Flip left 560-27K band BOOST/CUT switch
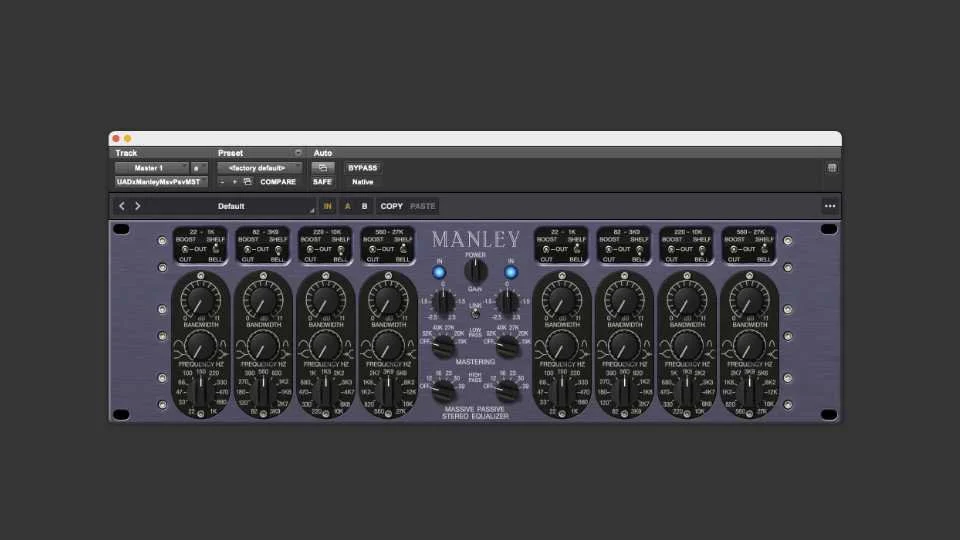This screenshot has width=960, height=540. click(x=372, y=249)
